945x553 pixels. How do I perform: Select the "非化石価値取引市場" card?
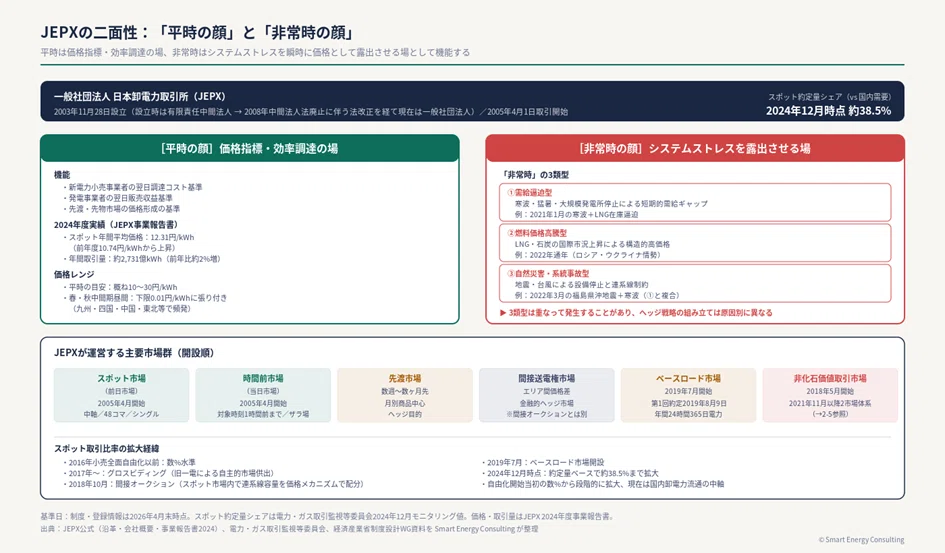tap(830, 395)
